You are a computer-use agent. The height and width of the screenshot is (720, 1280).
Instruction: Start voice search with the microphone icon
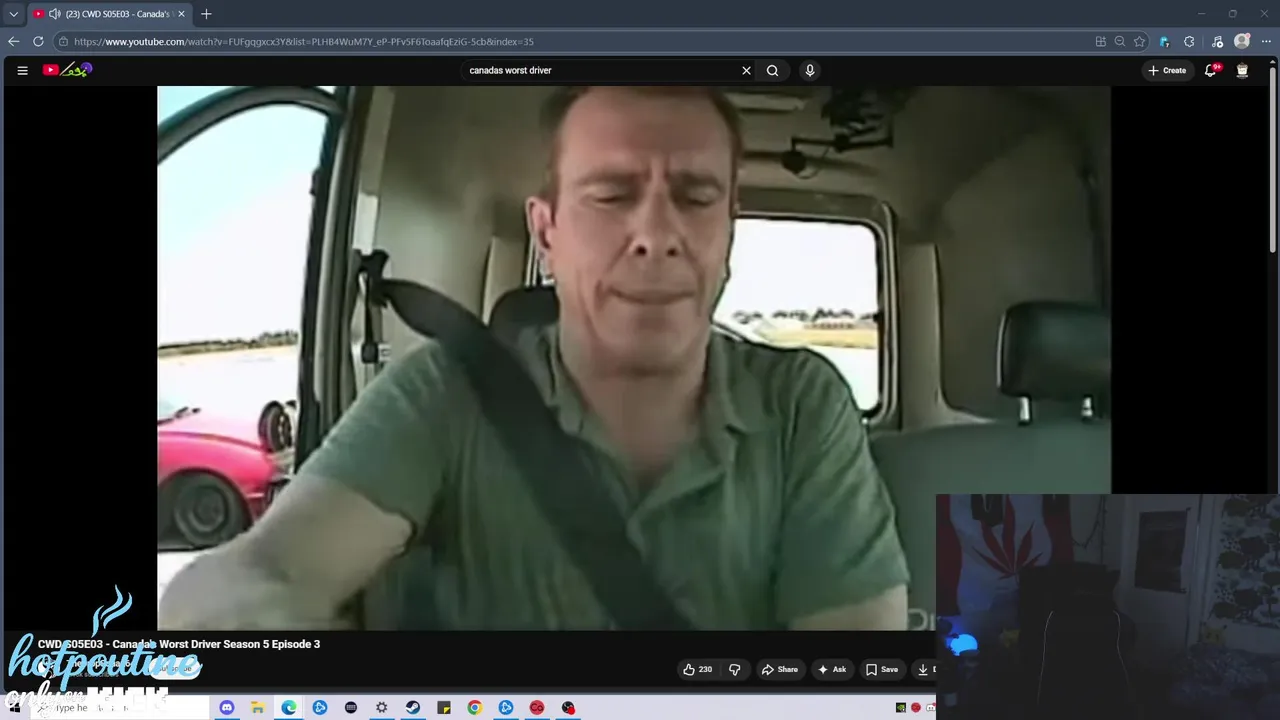tap(810, 70)
